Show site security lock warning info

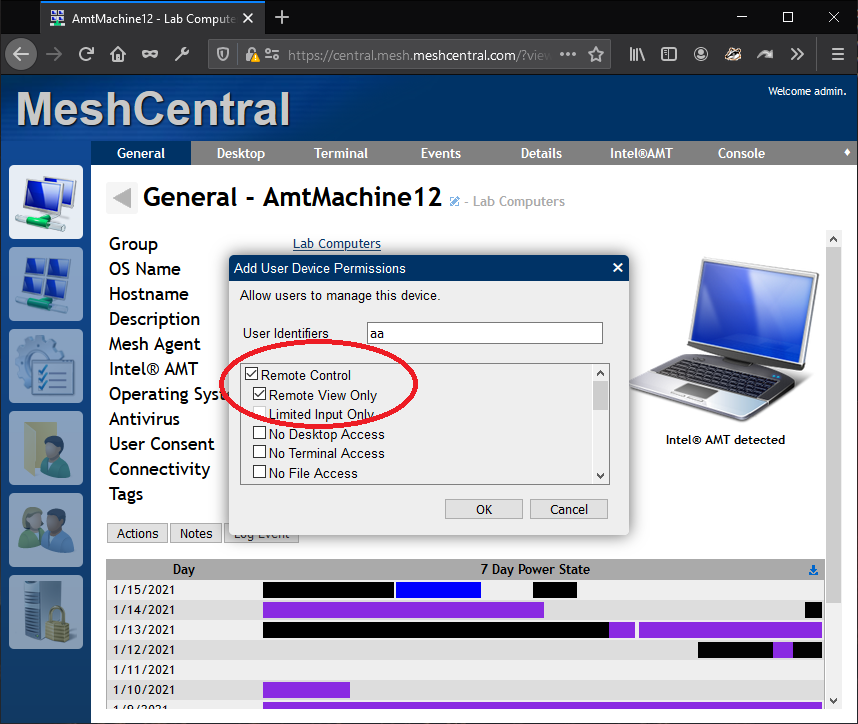[252, 54]
